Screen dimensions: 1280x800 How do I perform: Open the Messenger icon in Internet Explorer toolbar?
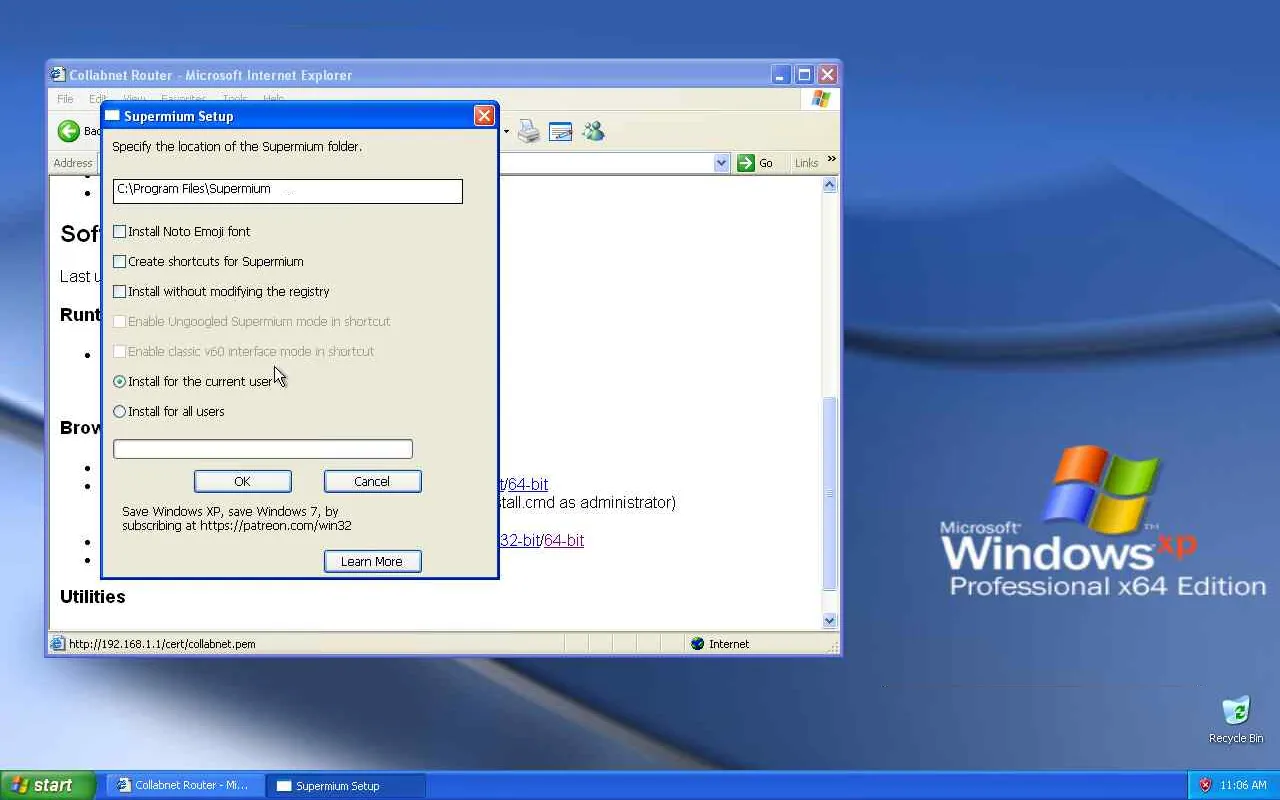click(593, 131)
